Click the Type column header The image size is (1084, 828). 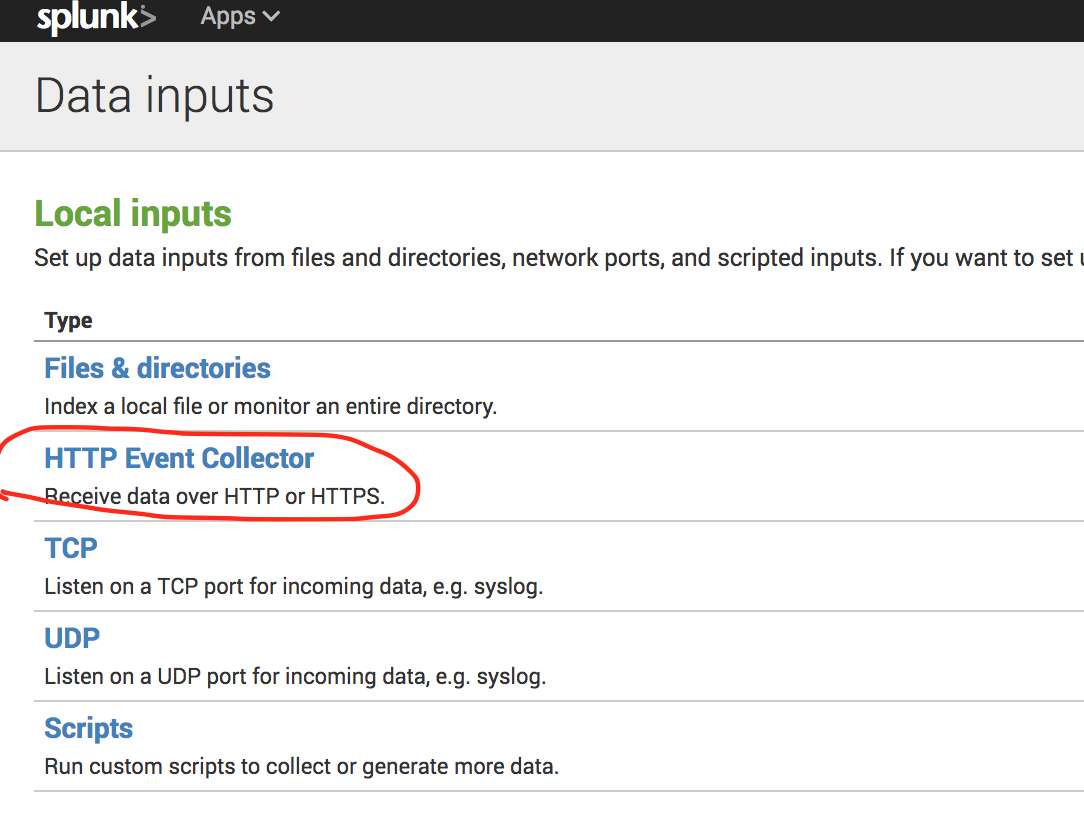pos(68,321)
